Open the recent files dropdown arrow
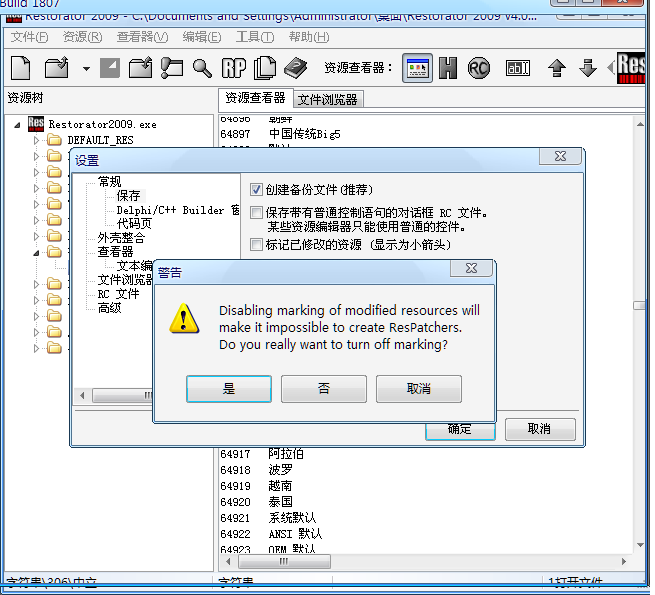The height and width of the screenshot is (595, 655). [x=86, y=69]
